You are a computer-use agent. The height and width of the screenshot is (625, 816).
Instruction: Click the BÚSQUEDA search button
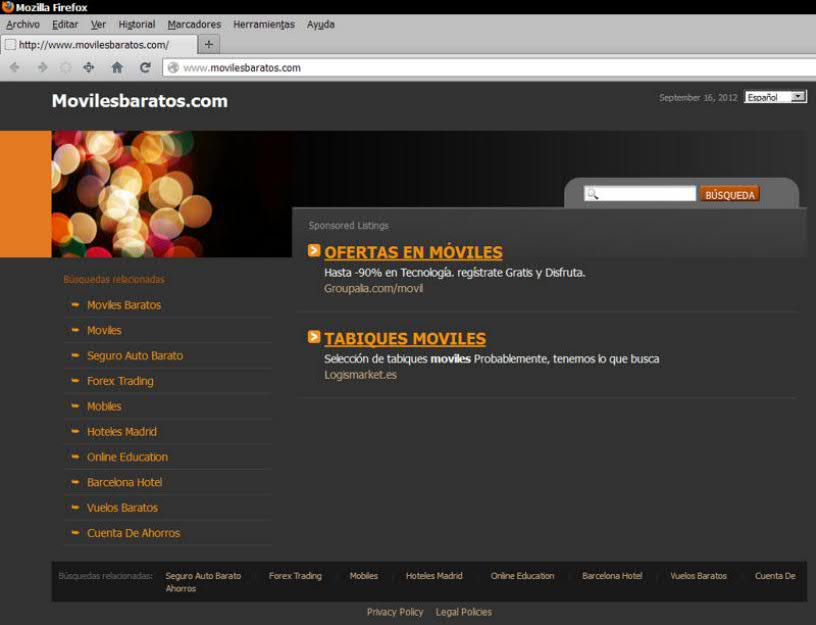[730, 195]
